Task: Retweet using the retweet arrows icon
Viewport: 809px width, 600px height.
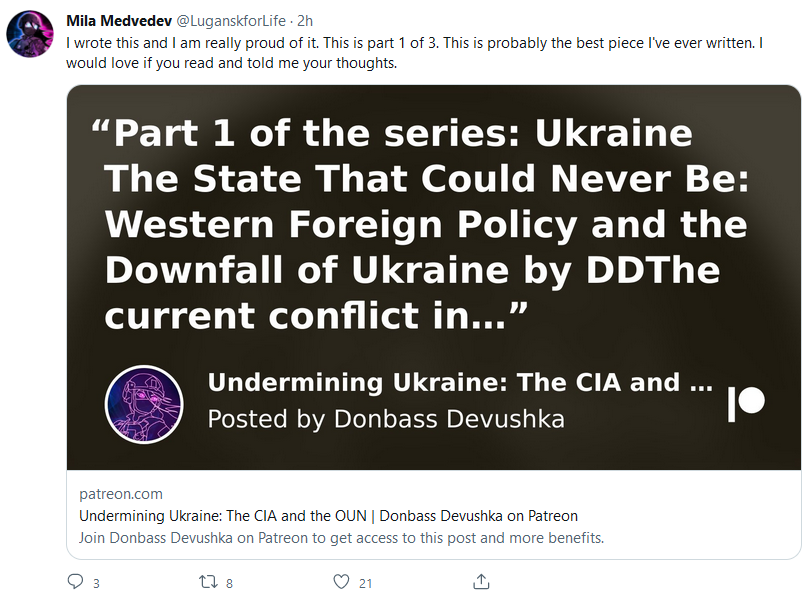Action: tap(208, 582)
